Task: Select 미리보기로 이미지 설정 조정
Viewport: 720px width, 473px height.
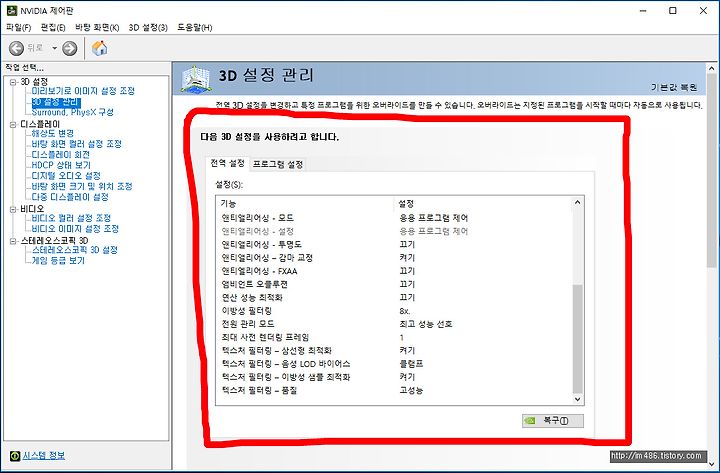Action: click(83, 91)
